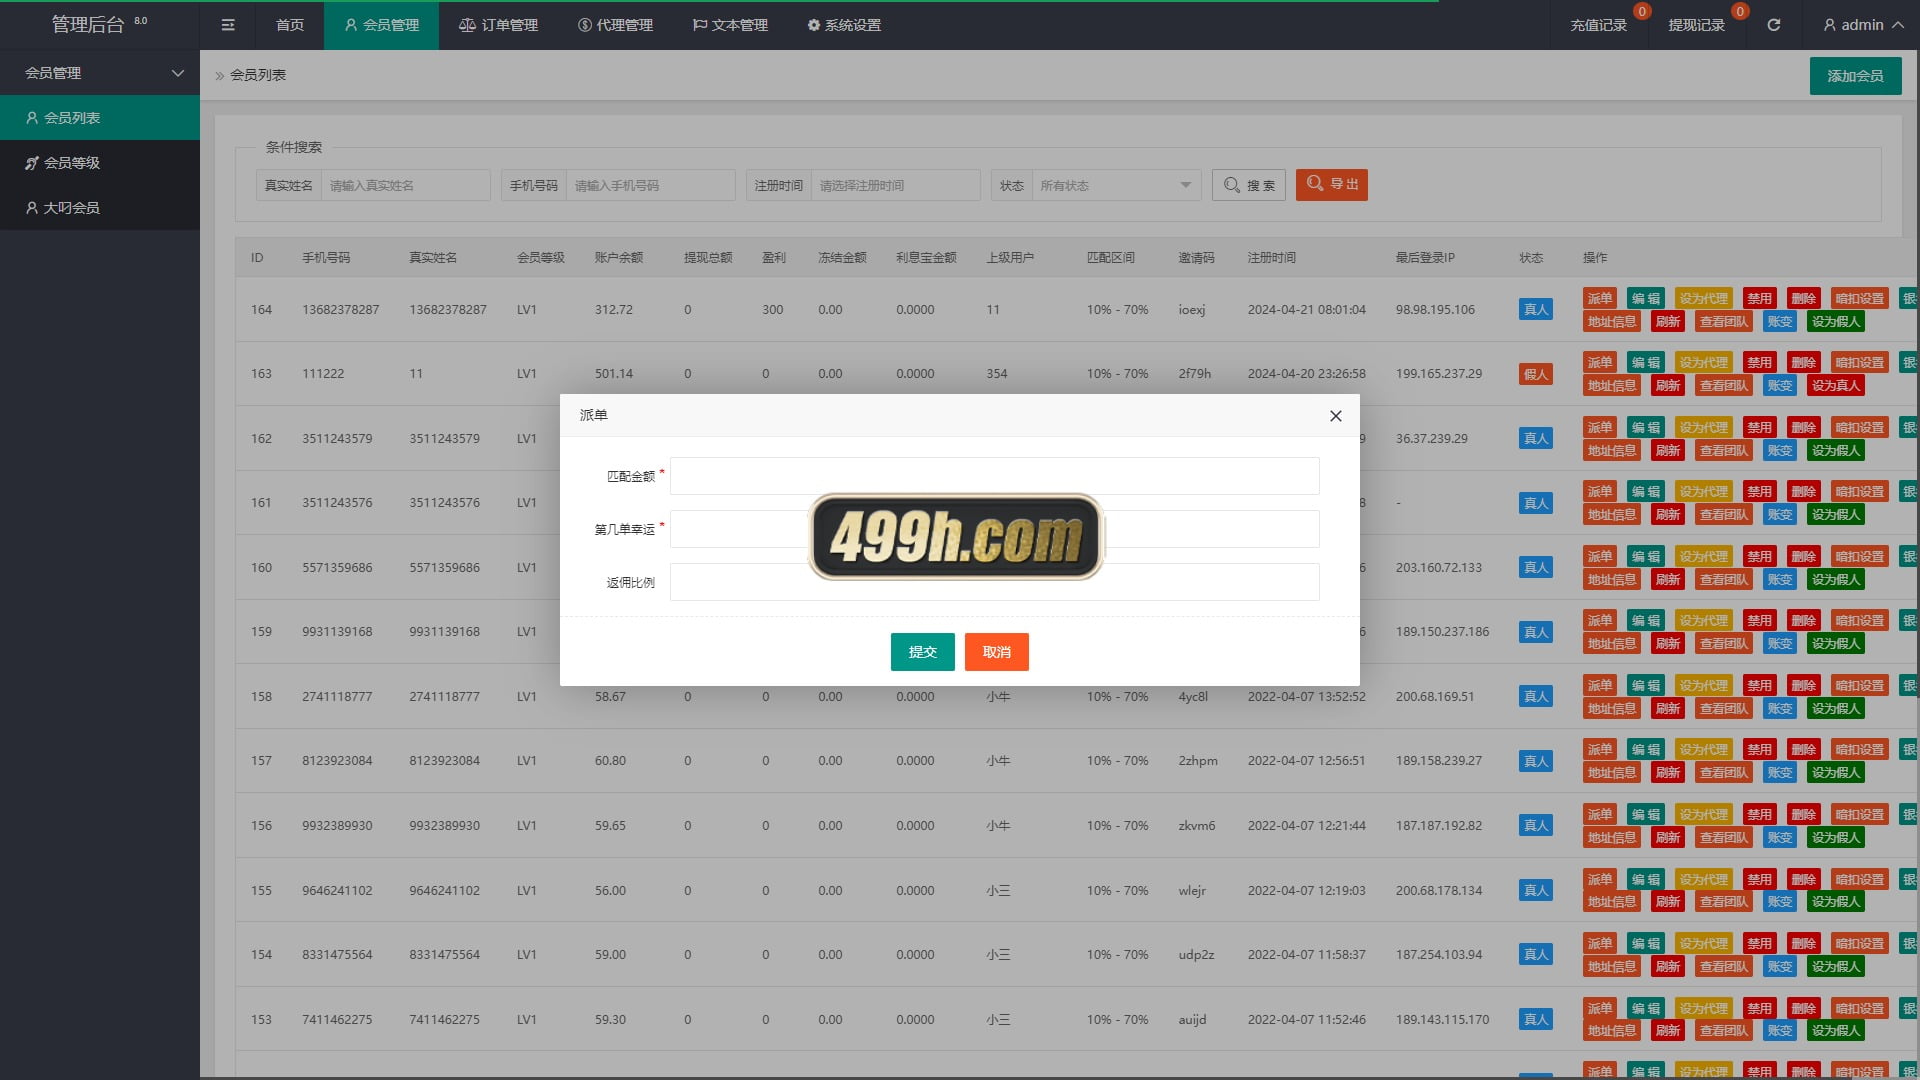Focus the 手机号码 search field
1920x1080 pixels.
[x=650, y=185]
